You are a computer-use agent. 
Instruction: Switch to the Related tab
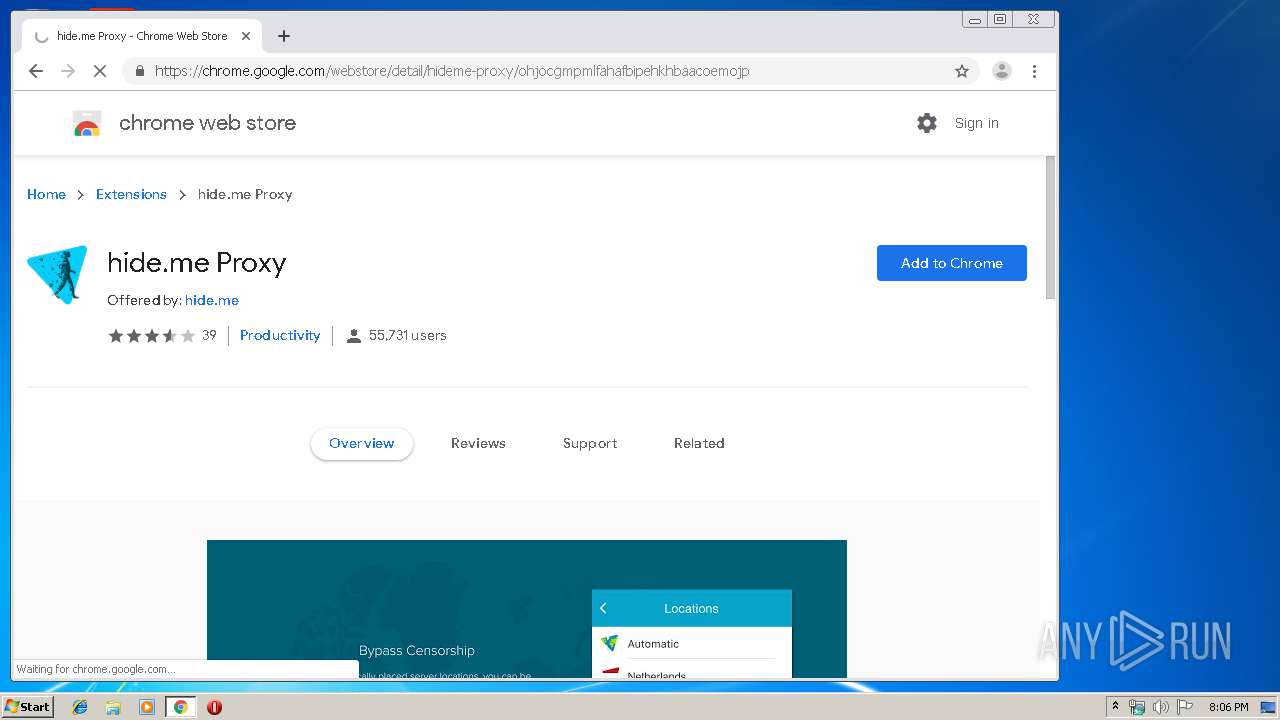click(x=699, y=443)
